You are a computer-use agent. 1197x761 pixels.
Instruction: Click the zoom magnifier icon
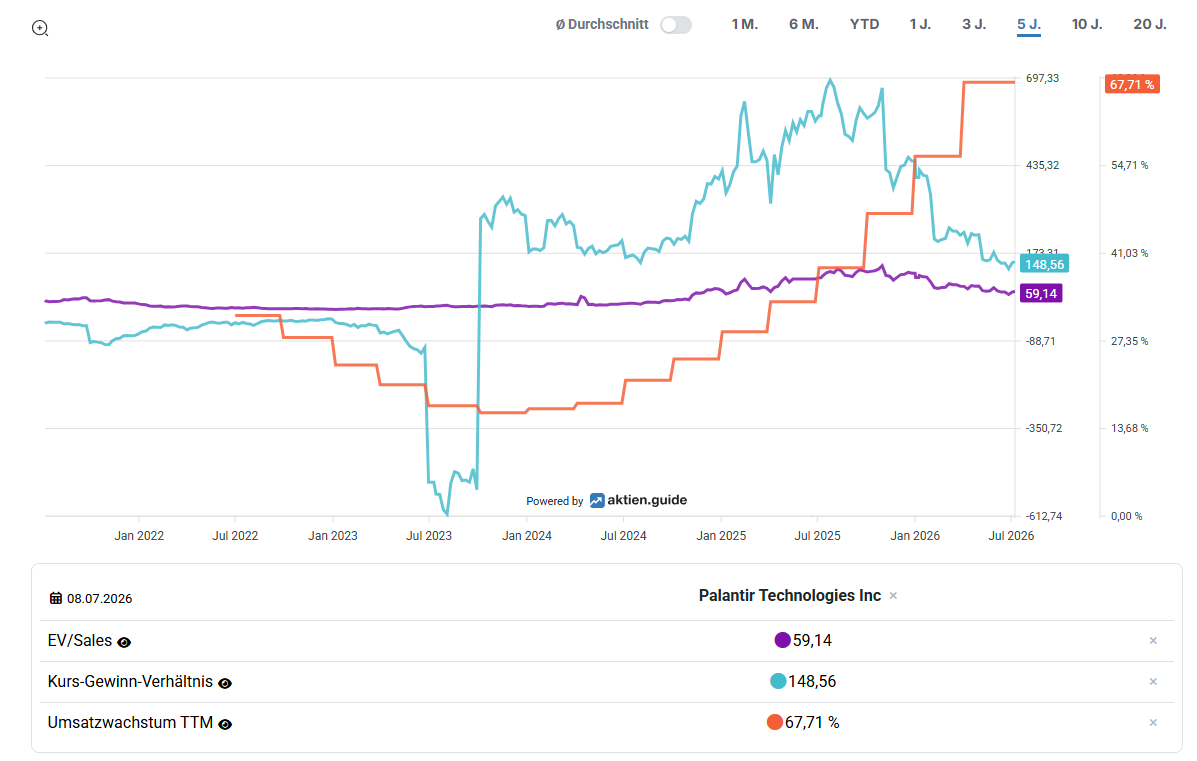[x=40, y=29]
